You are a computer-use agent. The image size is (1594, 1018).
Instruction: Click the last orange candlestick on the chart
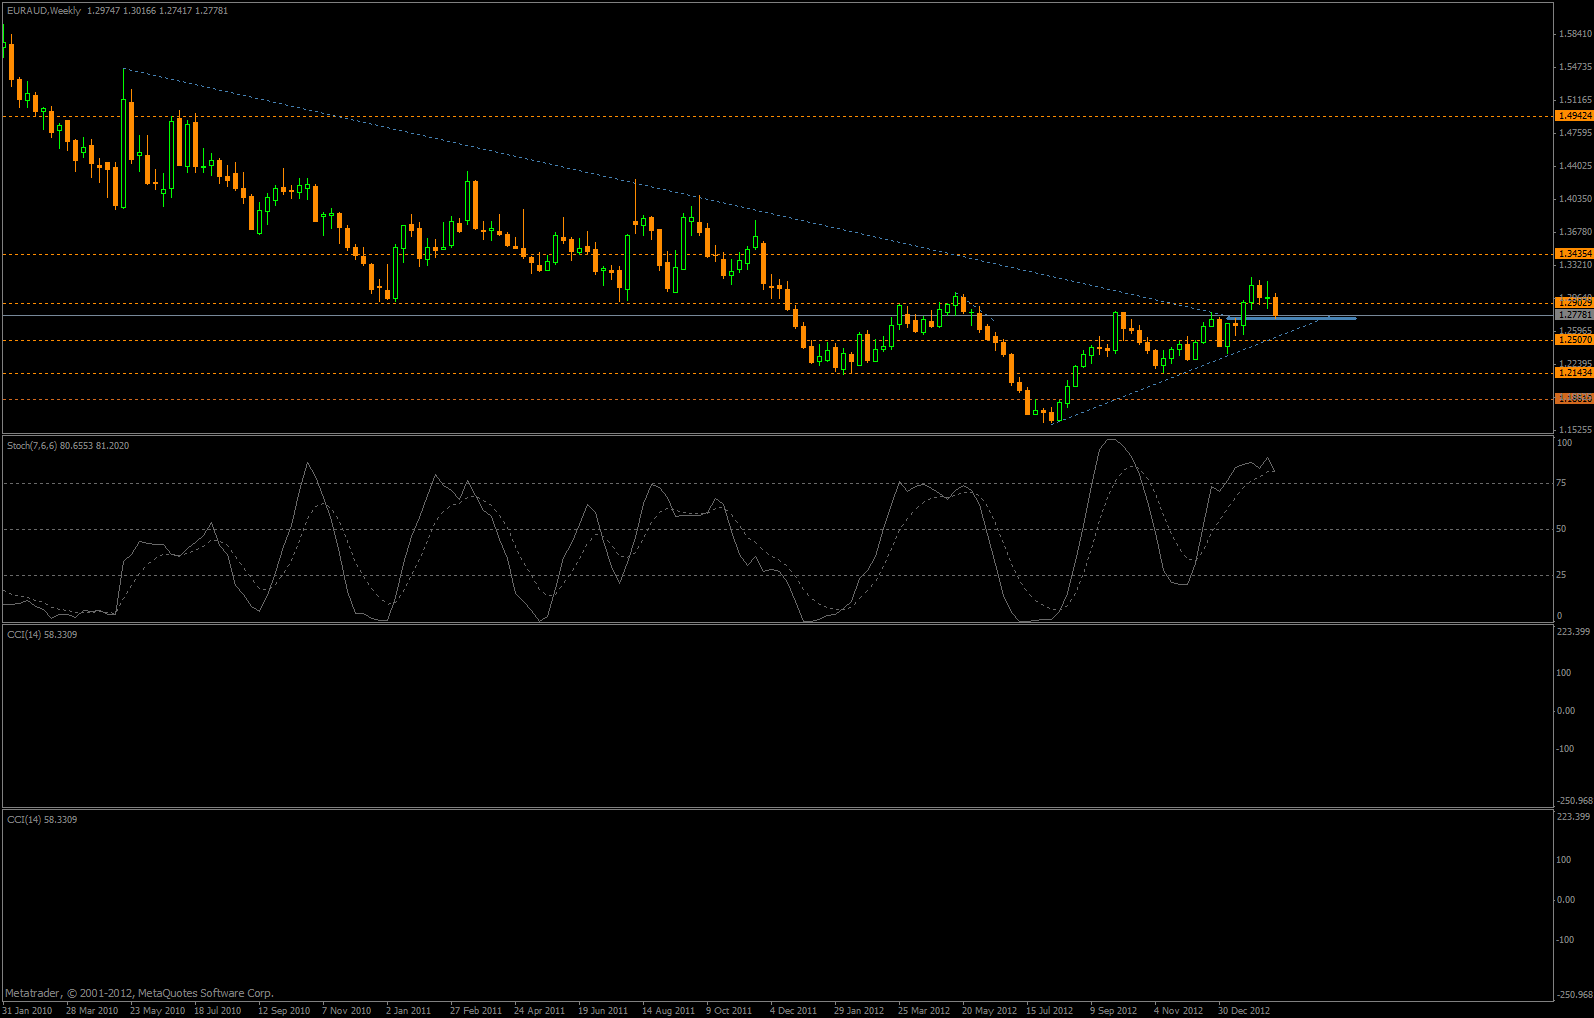pyautogui.click(x=1275, y=306)
